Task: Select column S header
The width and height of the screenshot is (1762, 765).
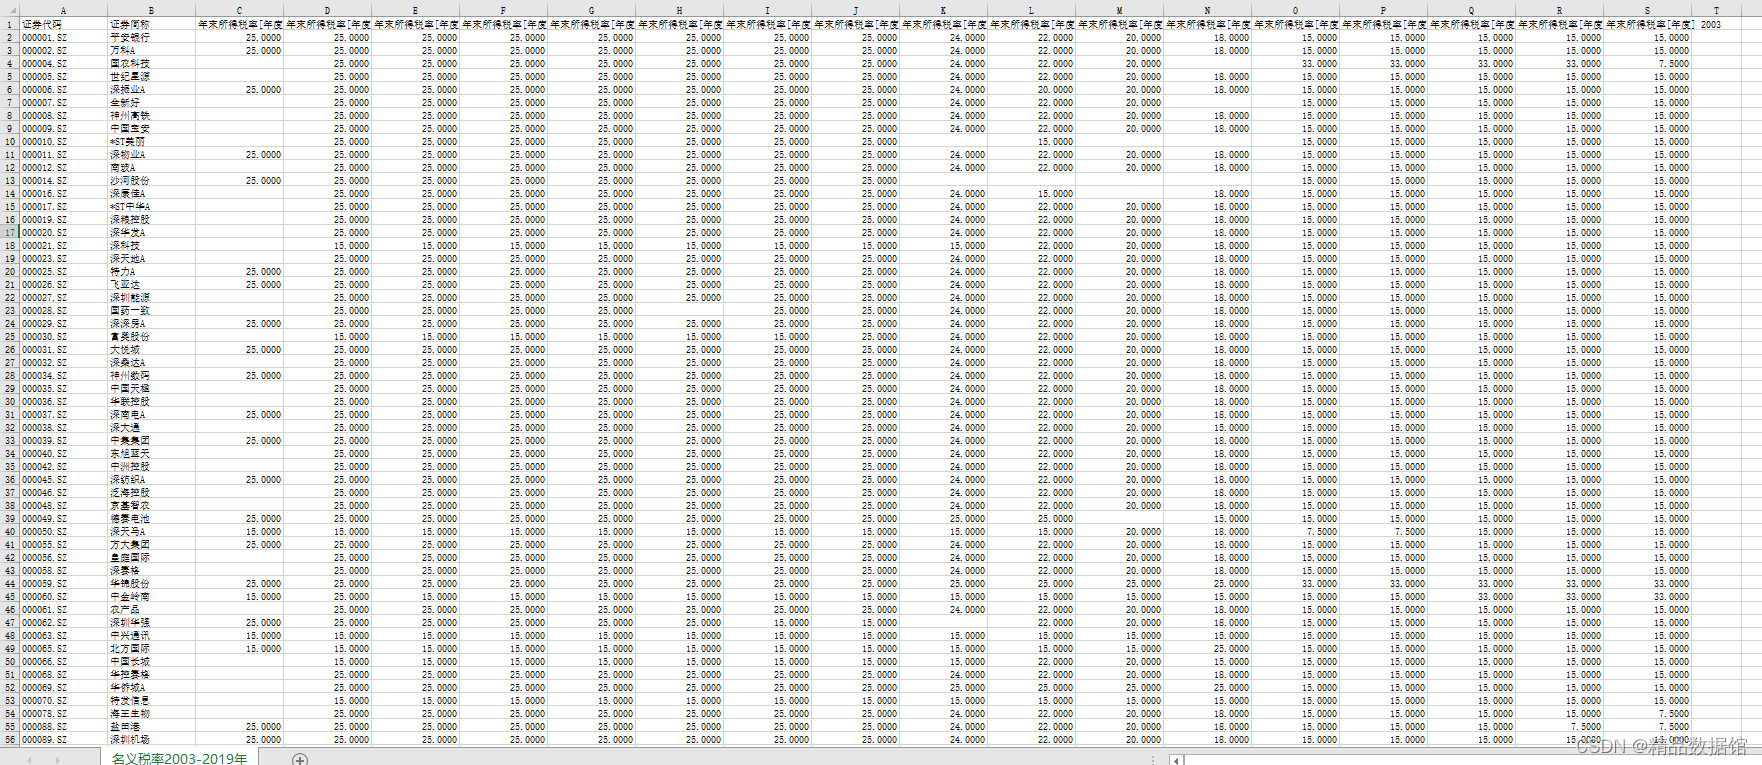Action: click(1648, 10)
